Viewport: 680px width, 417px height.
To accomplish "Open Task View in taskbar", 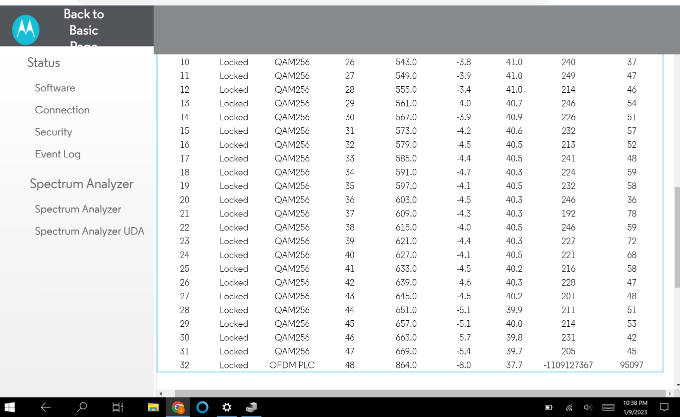I will point(117,407).
